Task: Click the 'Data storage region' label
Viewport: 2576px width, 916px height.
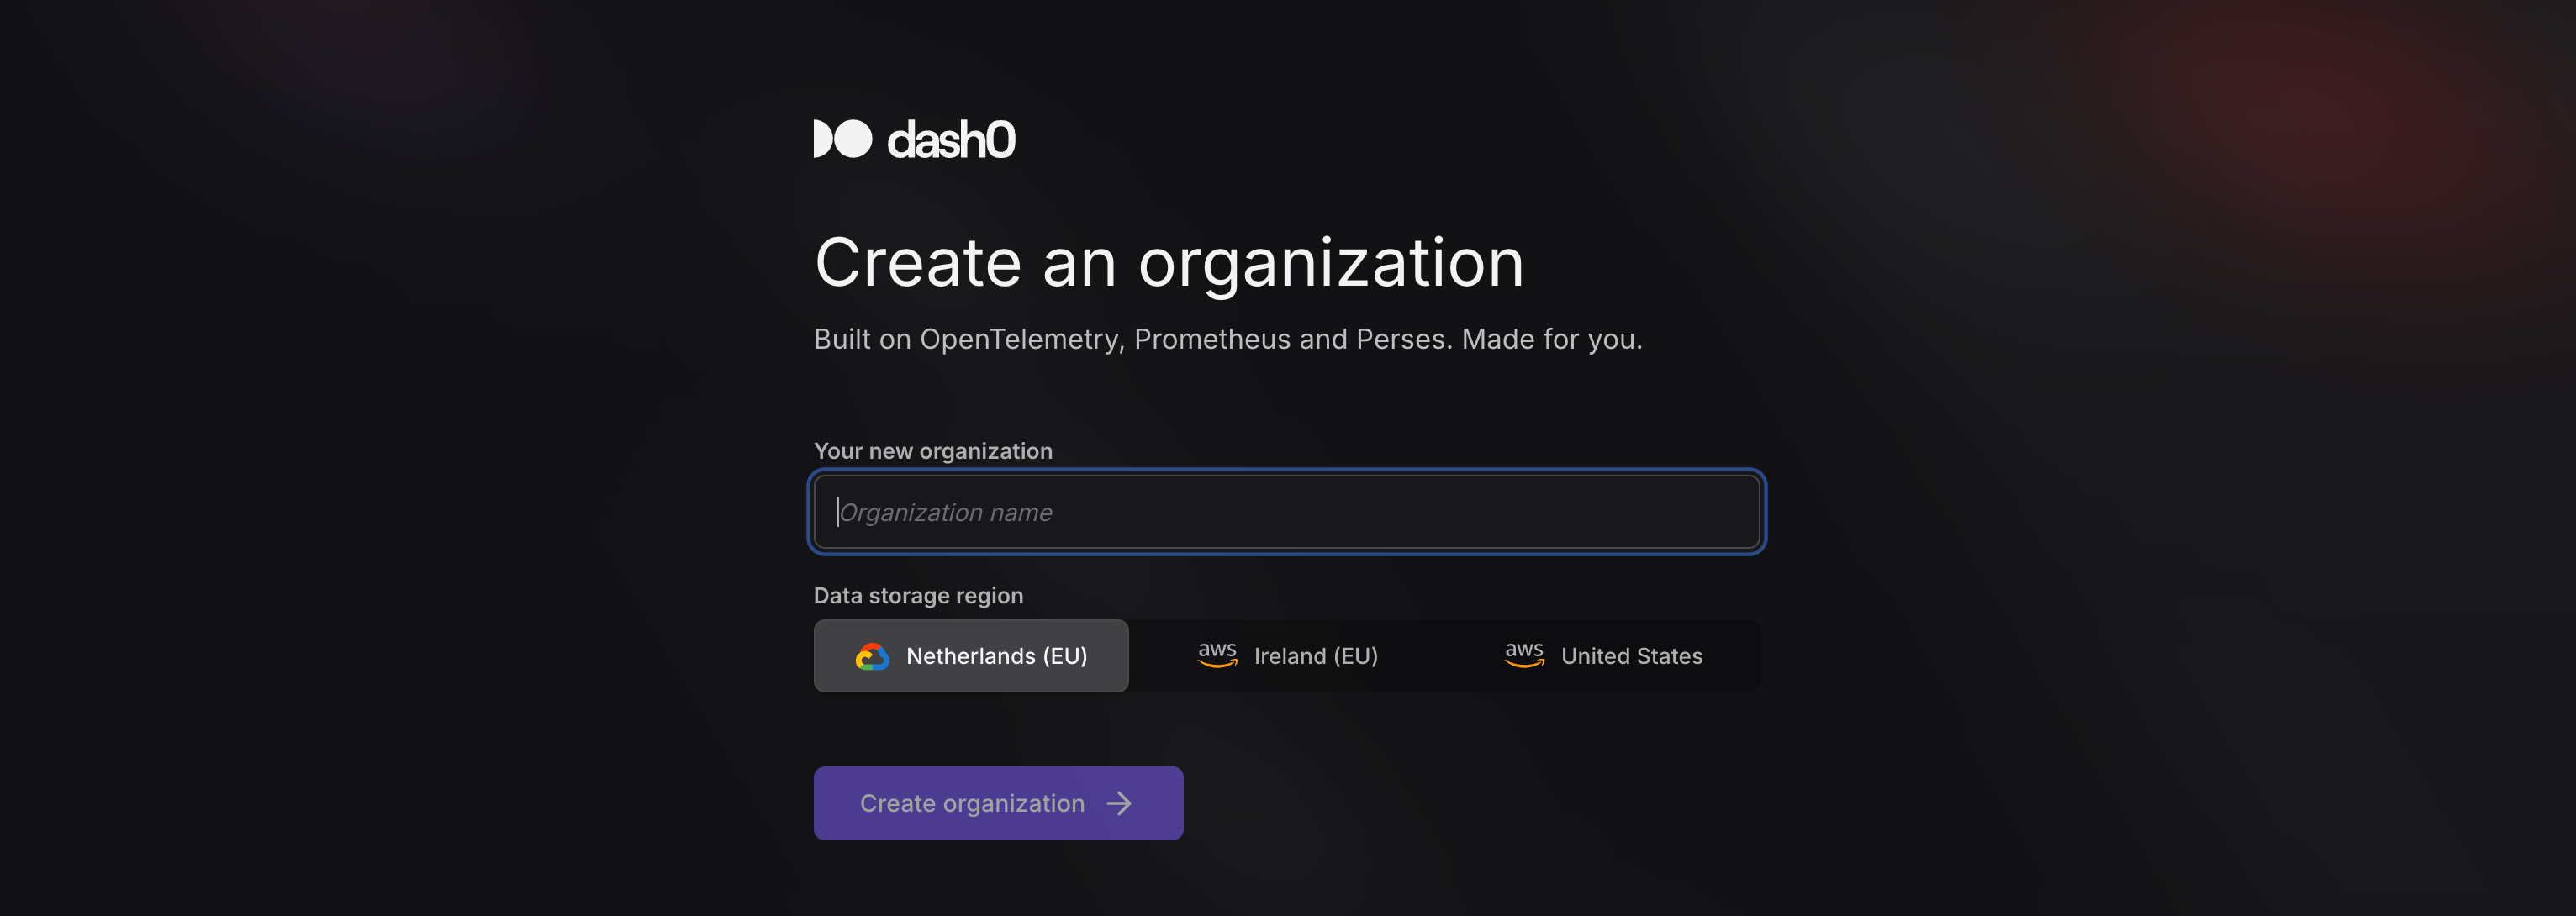Action: (918, 595)
